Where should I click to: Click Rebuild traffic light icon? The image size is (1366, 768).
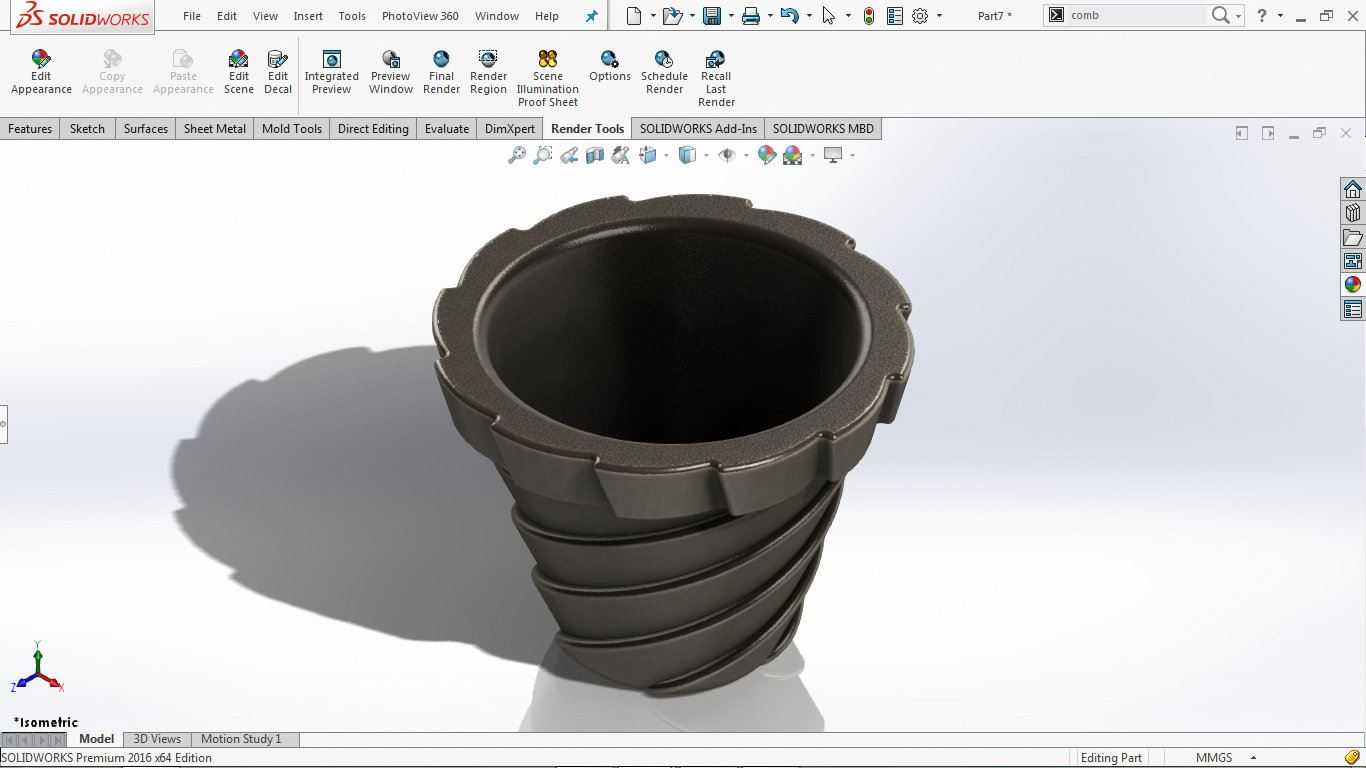(x=869, y=15)
